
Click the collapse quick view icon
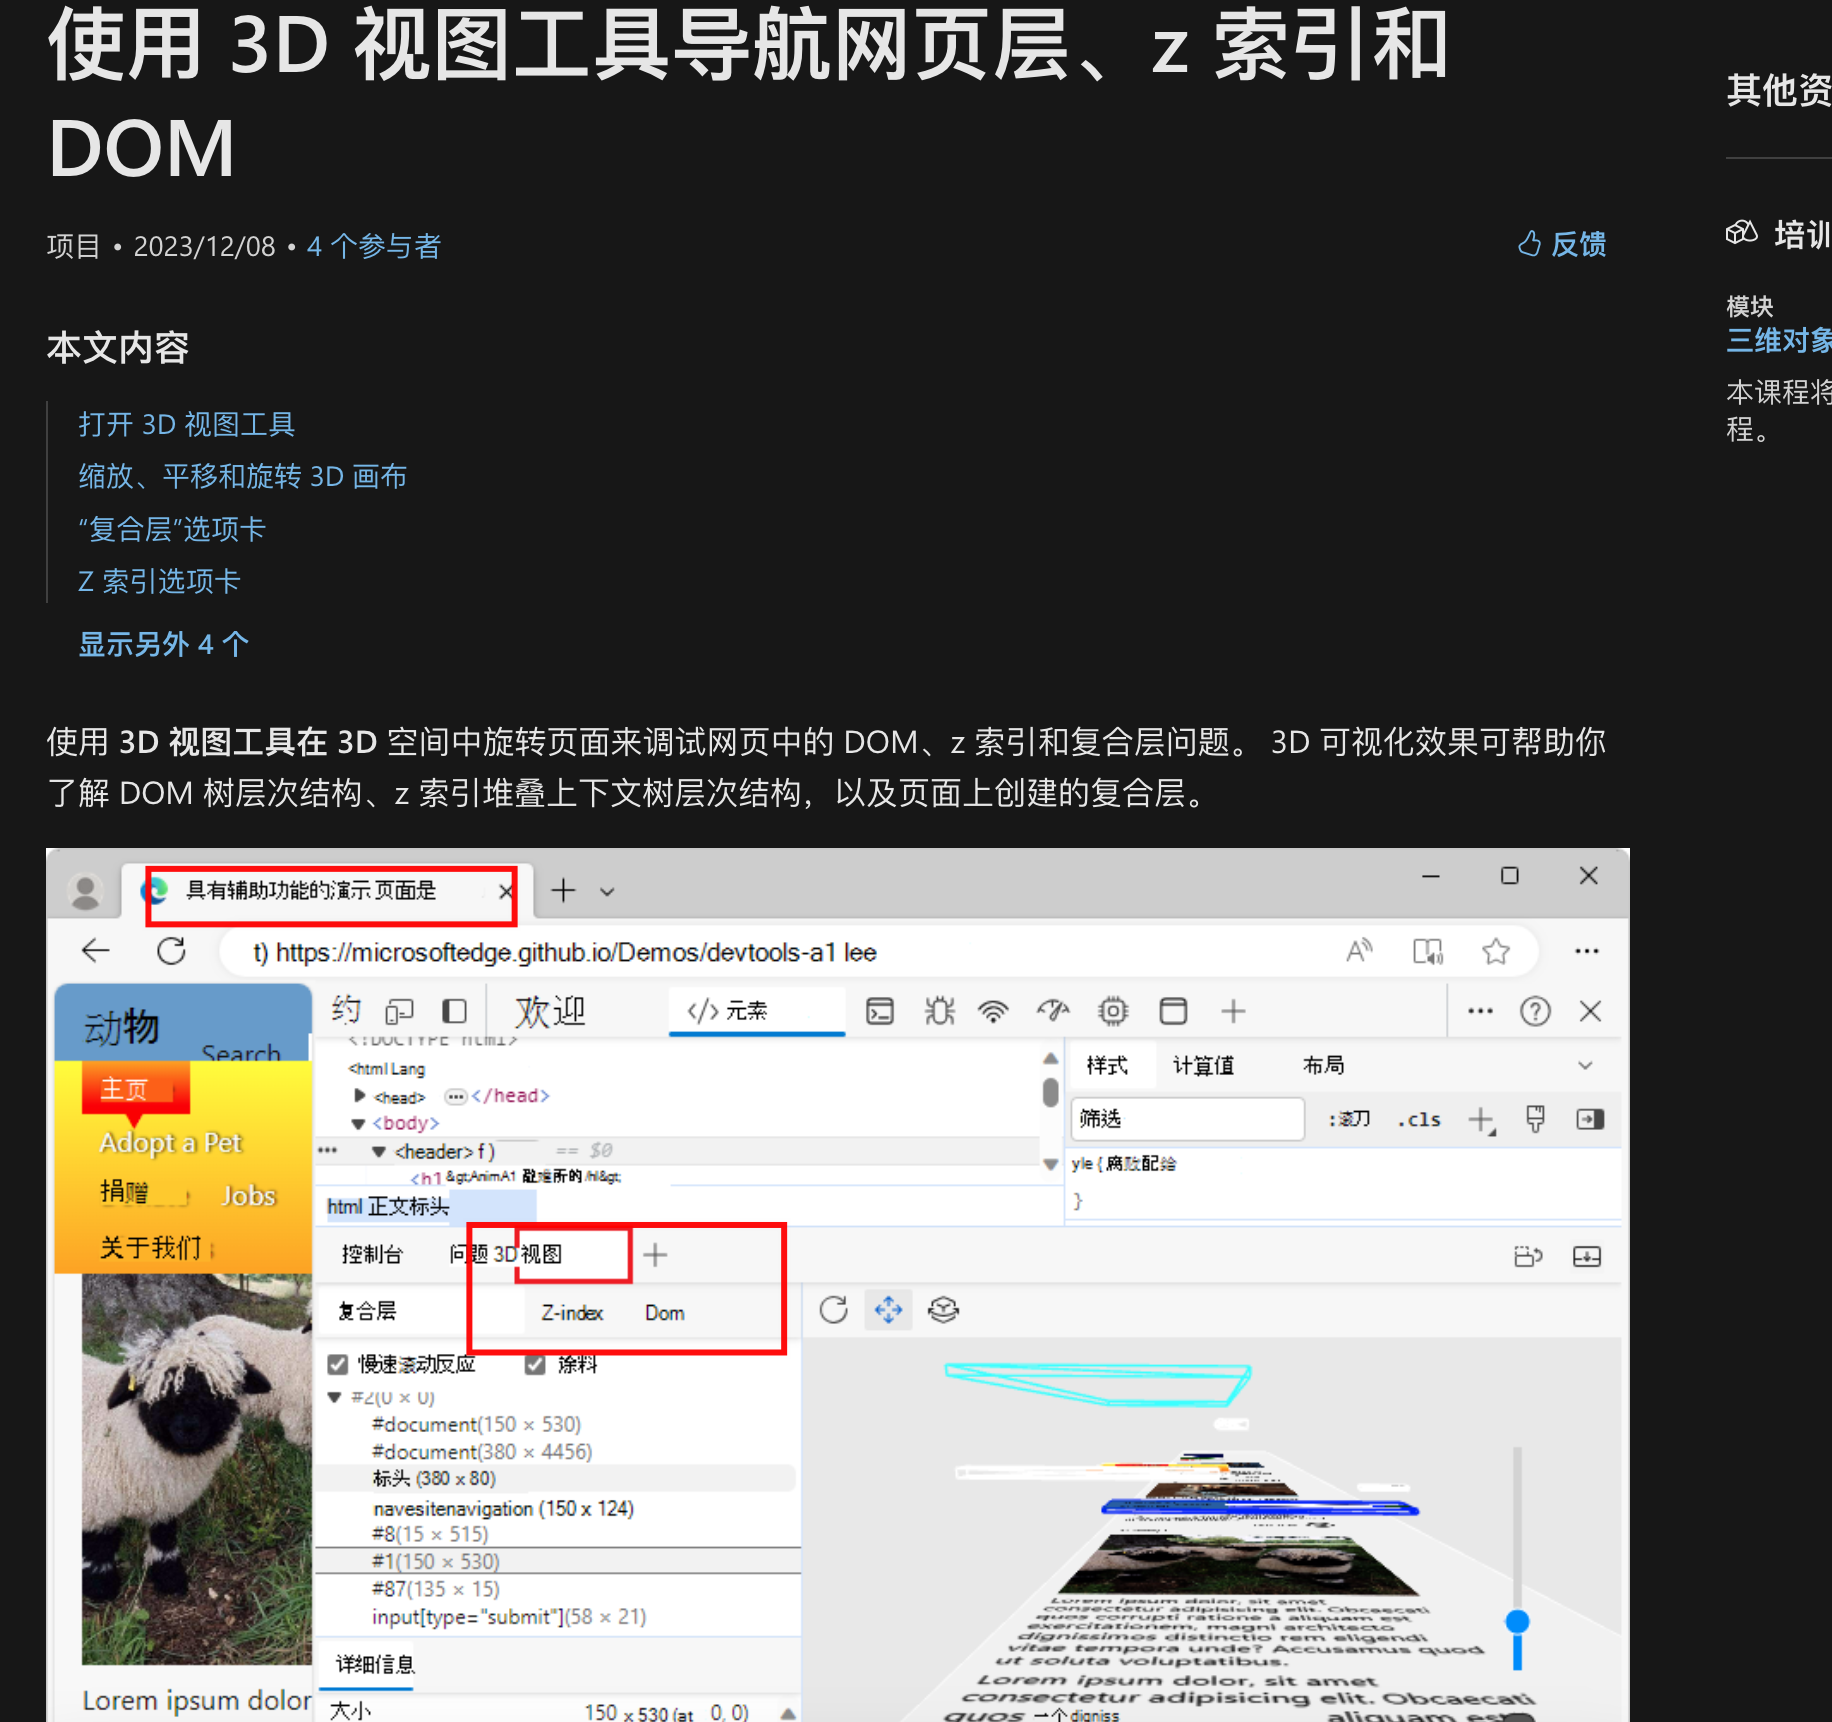[x=1587, y=1256]
